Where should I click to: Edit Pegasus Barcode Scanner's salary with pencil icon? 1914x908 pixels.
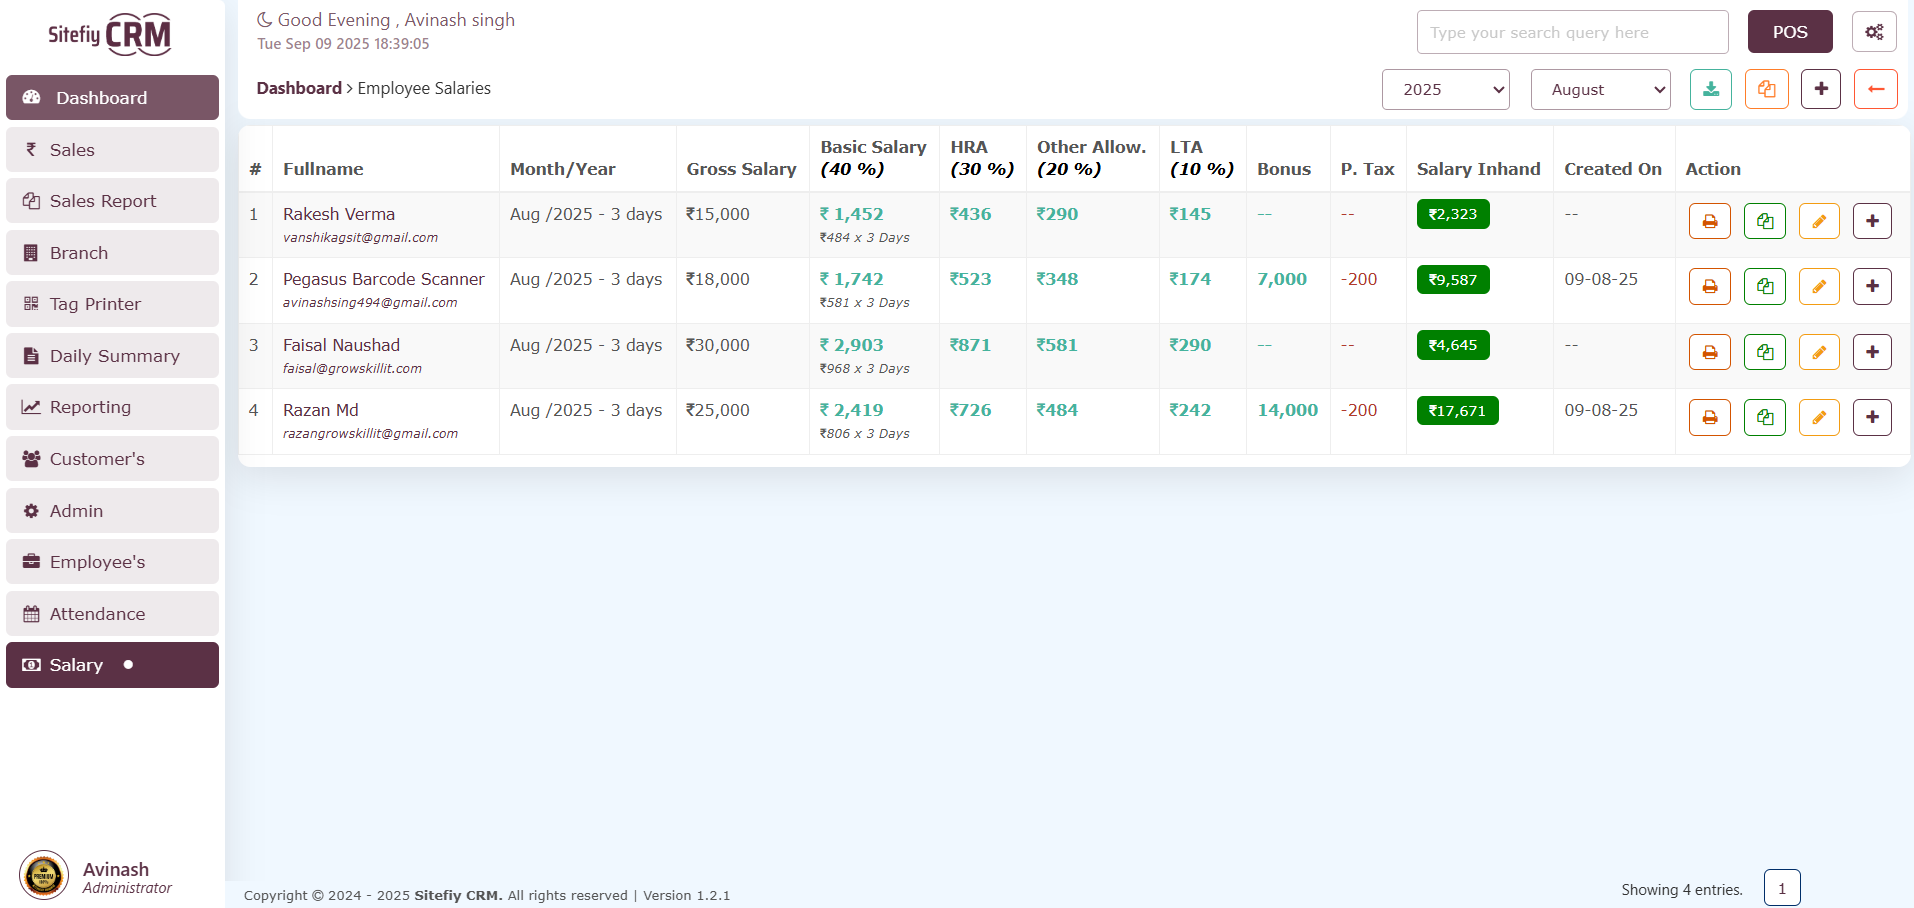click(x=1818, y=287)
